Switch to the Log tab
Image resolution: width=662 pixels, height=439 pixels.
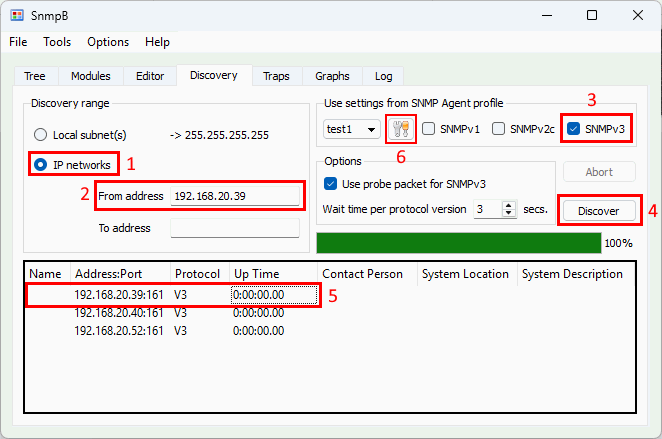tap(383, 76)
